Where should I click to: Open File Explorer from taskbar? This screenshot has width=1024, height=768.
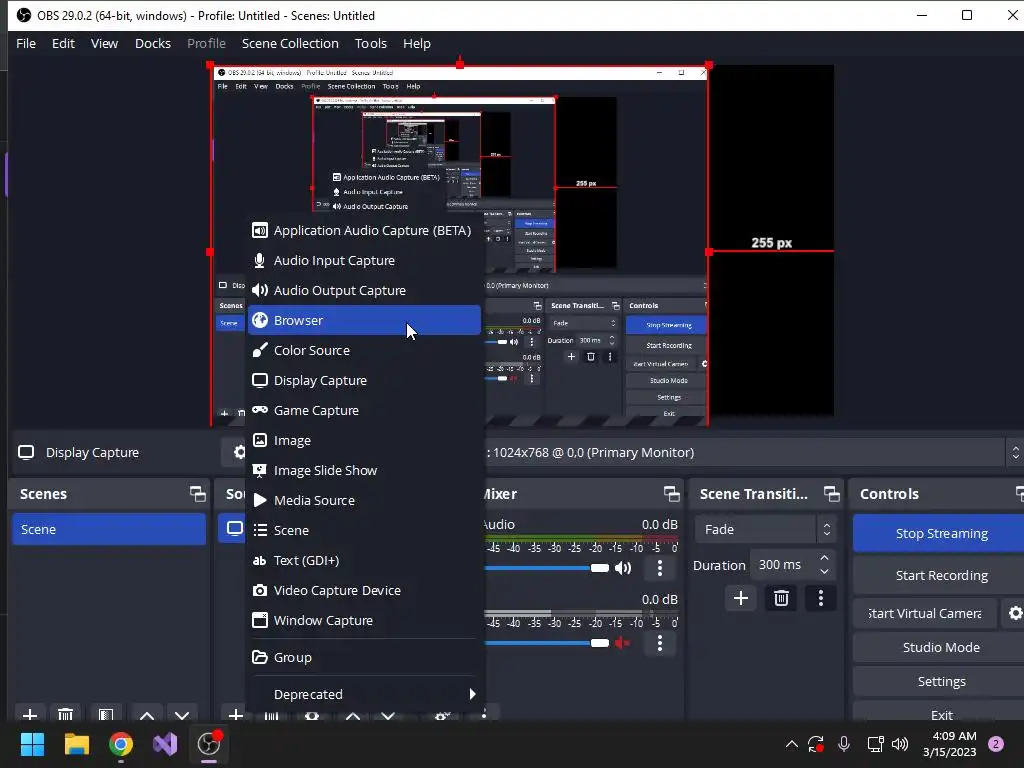76,744
